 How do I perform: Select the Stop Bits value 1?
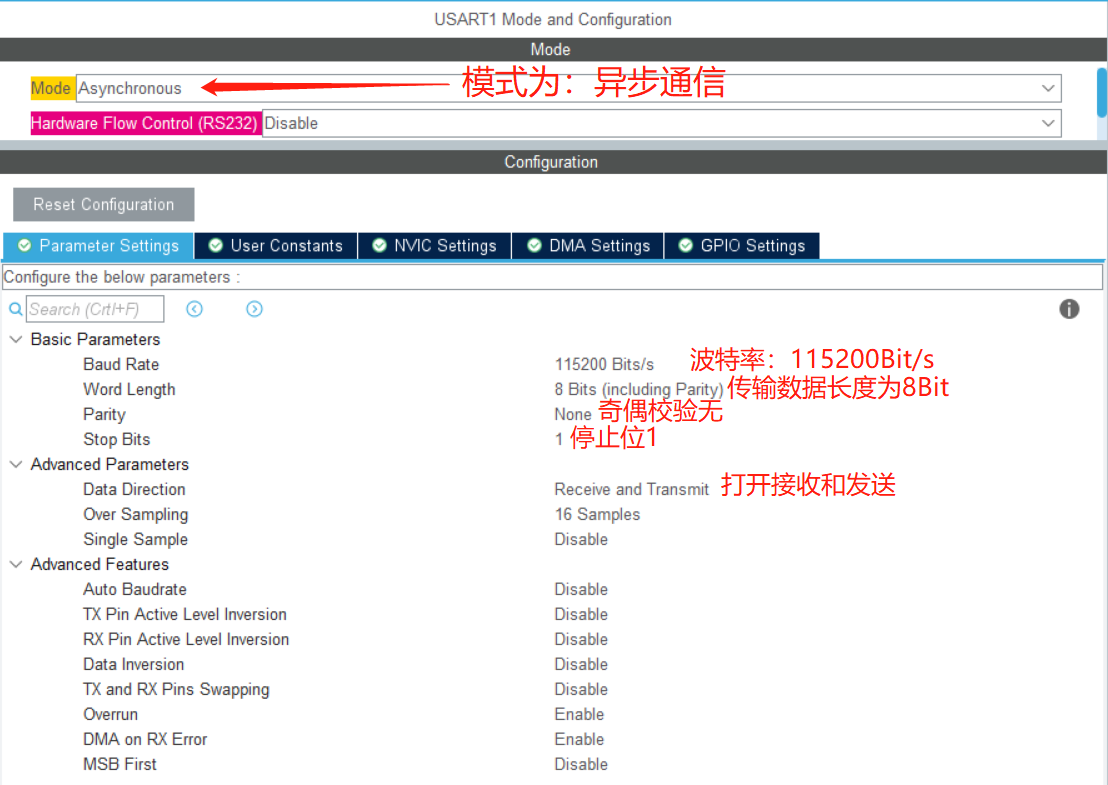pyautogui.click(x=559, y=439)
